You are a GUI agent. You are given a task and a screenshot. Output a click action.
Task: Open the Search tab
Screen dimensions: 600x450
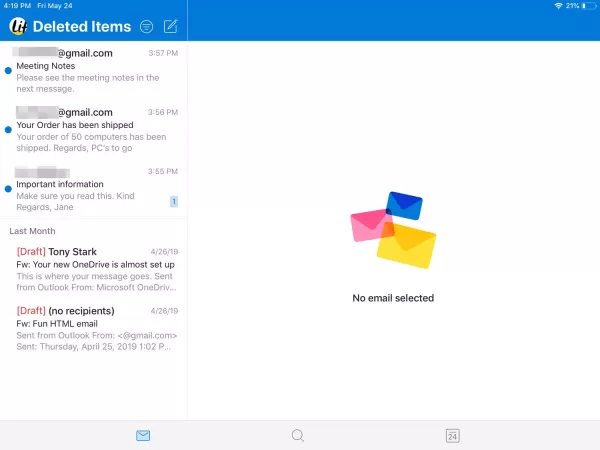(297, 435)
